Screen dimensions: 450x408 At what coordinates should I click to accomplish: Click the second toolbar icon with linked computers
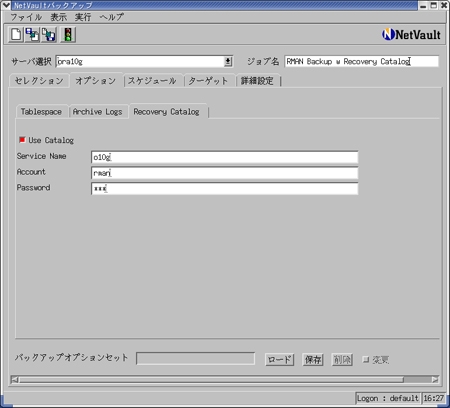32,35
